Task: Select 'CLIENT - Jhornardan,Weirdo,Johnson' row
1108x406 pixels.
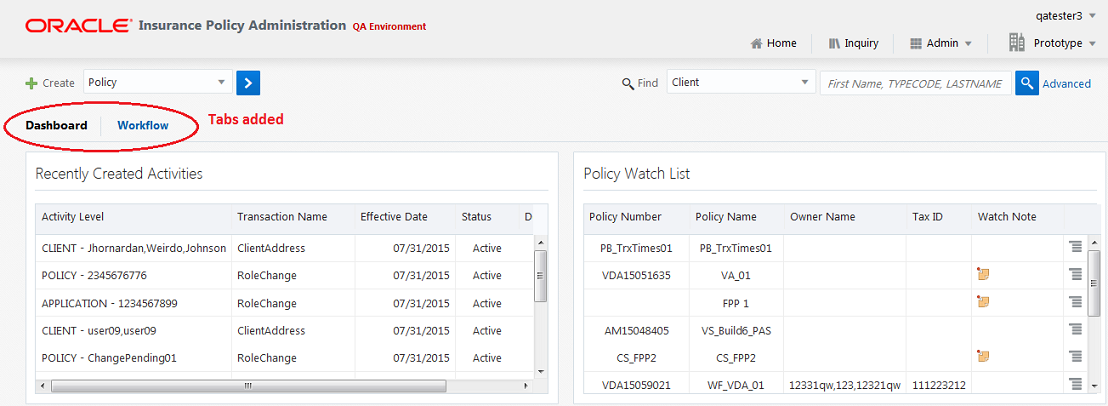Action: [285, 248]
